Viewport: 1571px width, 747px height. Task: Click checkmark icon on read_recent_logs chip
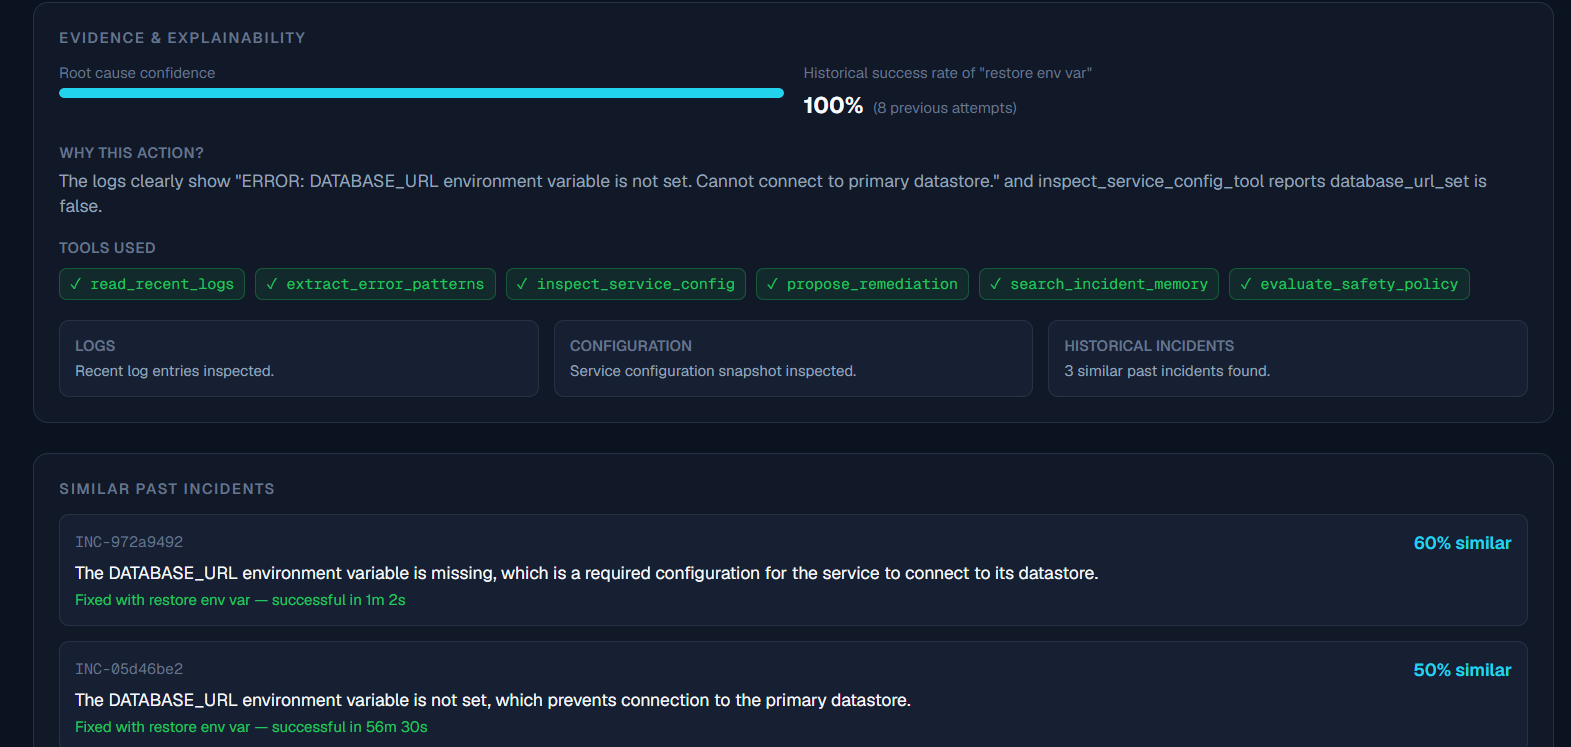click(x=75, y=284)
